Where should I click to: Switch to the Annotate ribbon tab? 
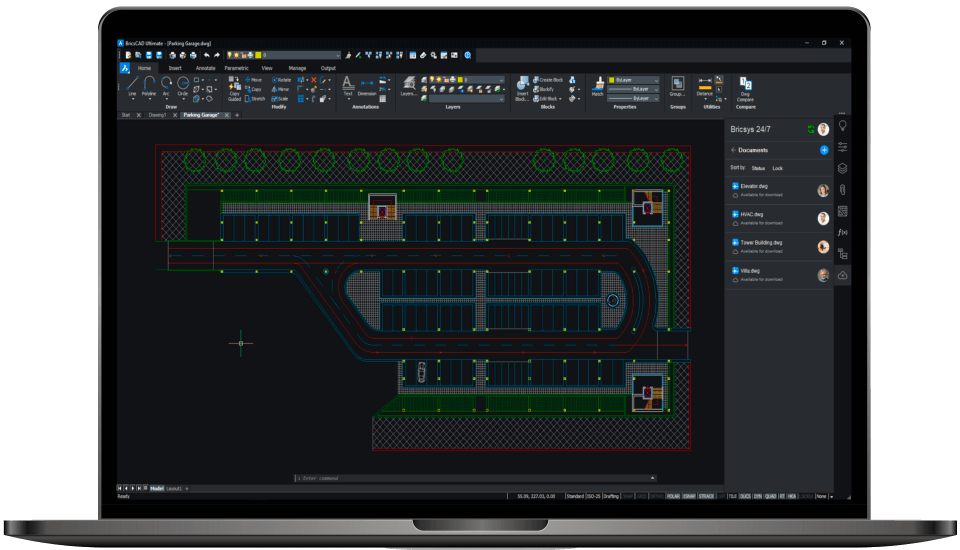coord(205,68)
